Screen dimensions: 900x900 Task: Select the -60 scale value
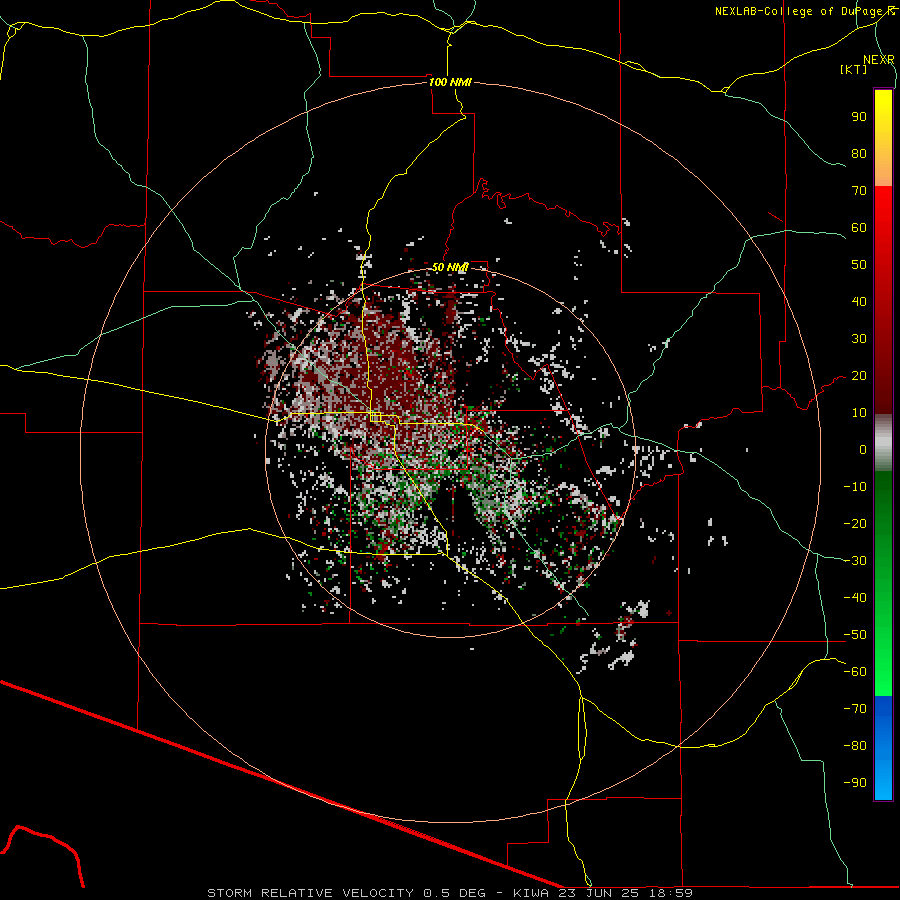point(855,672)
